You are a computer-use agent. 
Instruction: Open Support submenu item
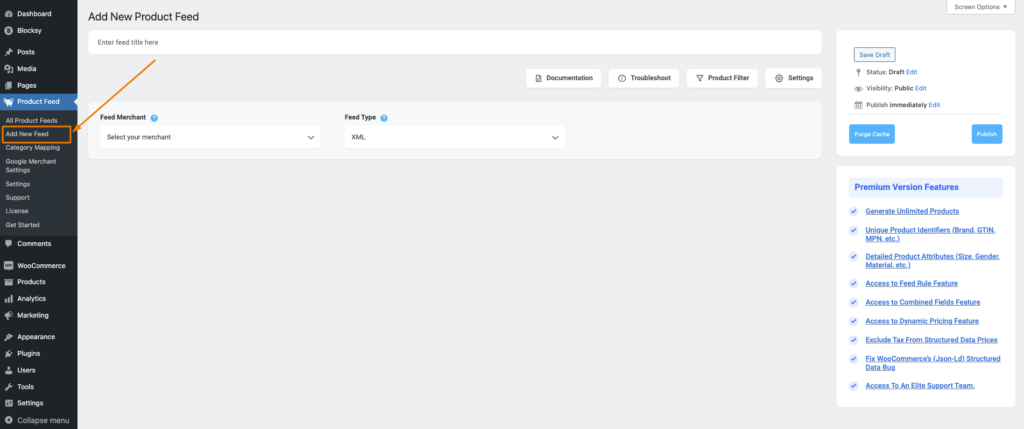(x=18, y=197)
